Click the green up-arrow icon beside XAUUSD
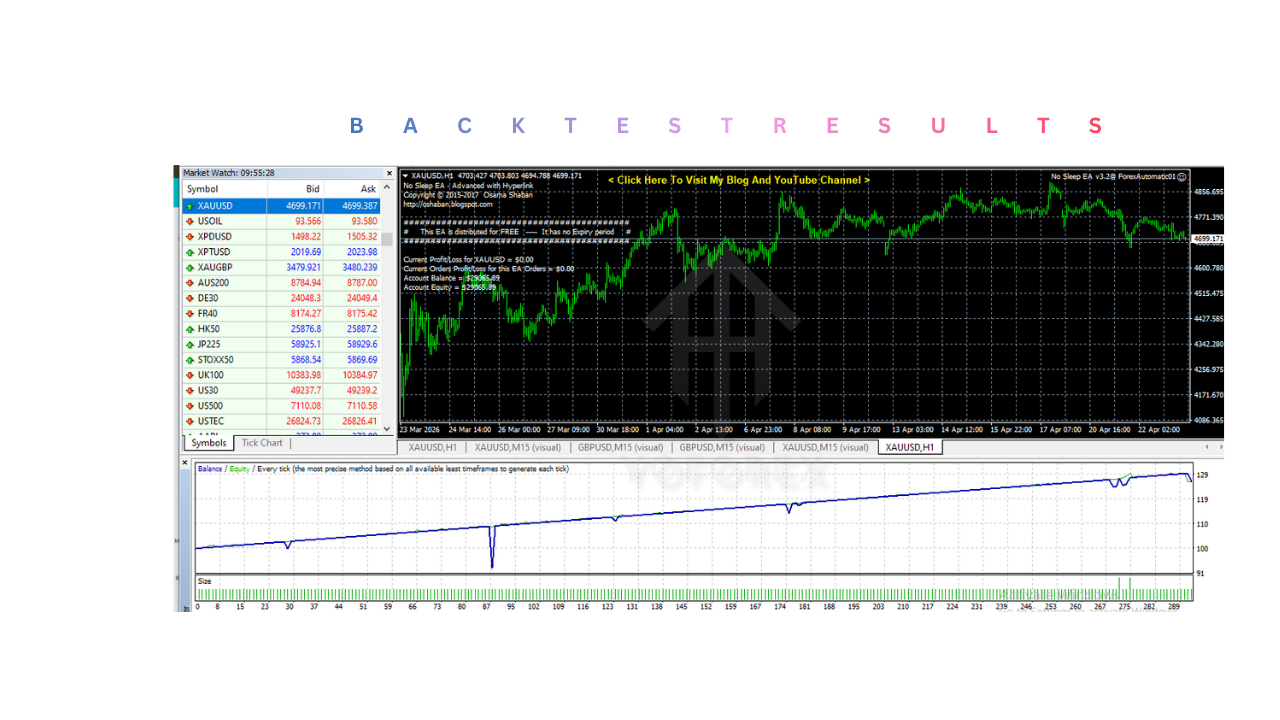 [x=190, y=205]
